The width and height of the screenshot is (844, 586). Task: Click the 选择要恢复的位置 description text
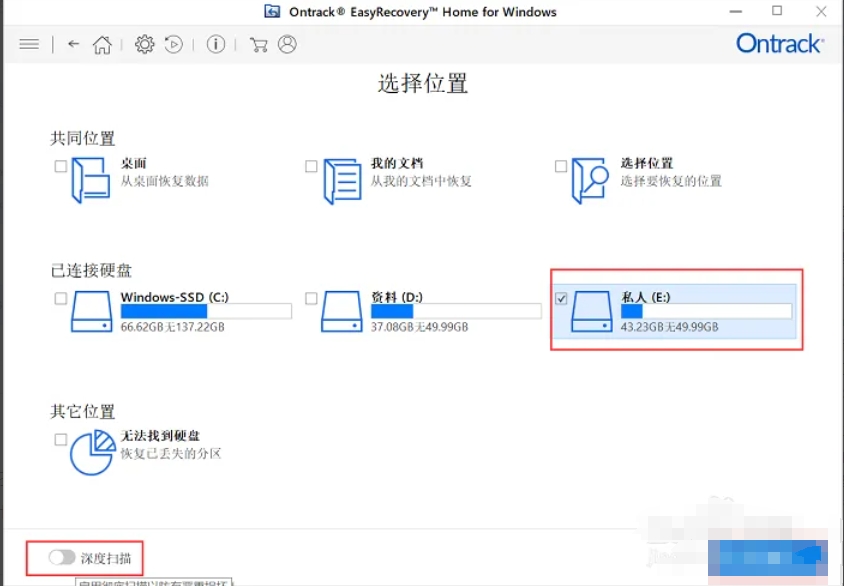tap(671, 181)
